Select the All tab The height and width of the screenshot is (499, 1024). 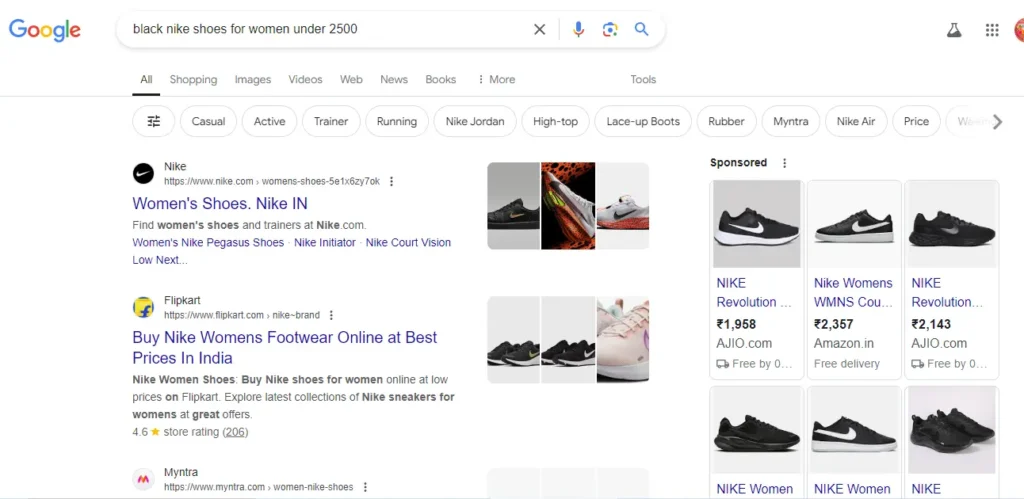click(146, 80)
